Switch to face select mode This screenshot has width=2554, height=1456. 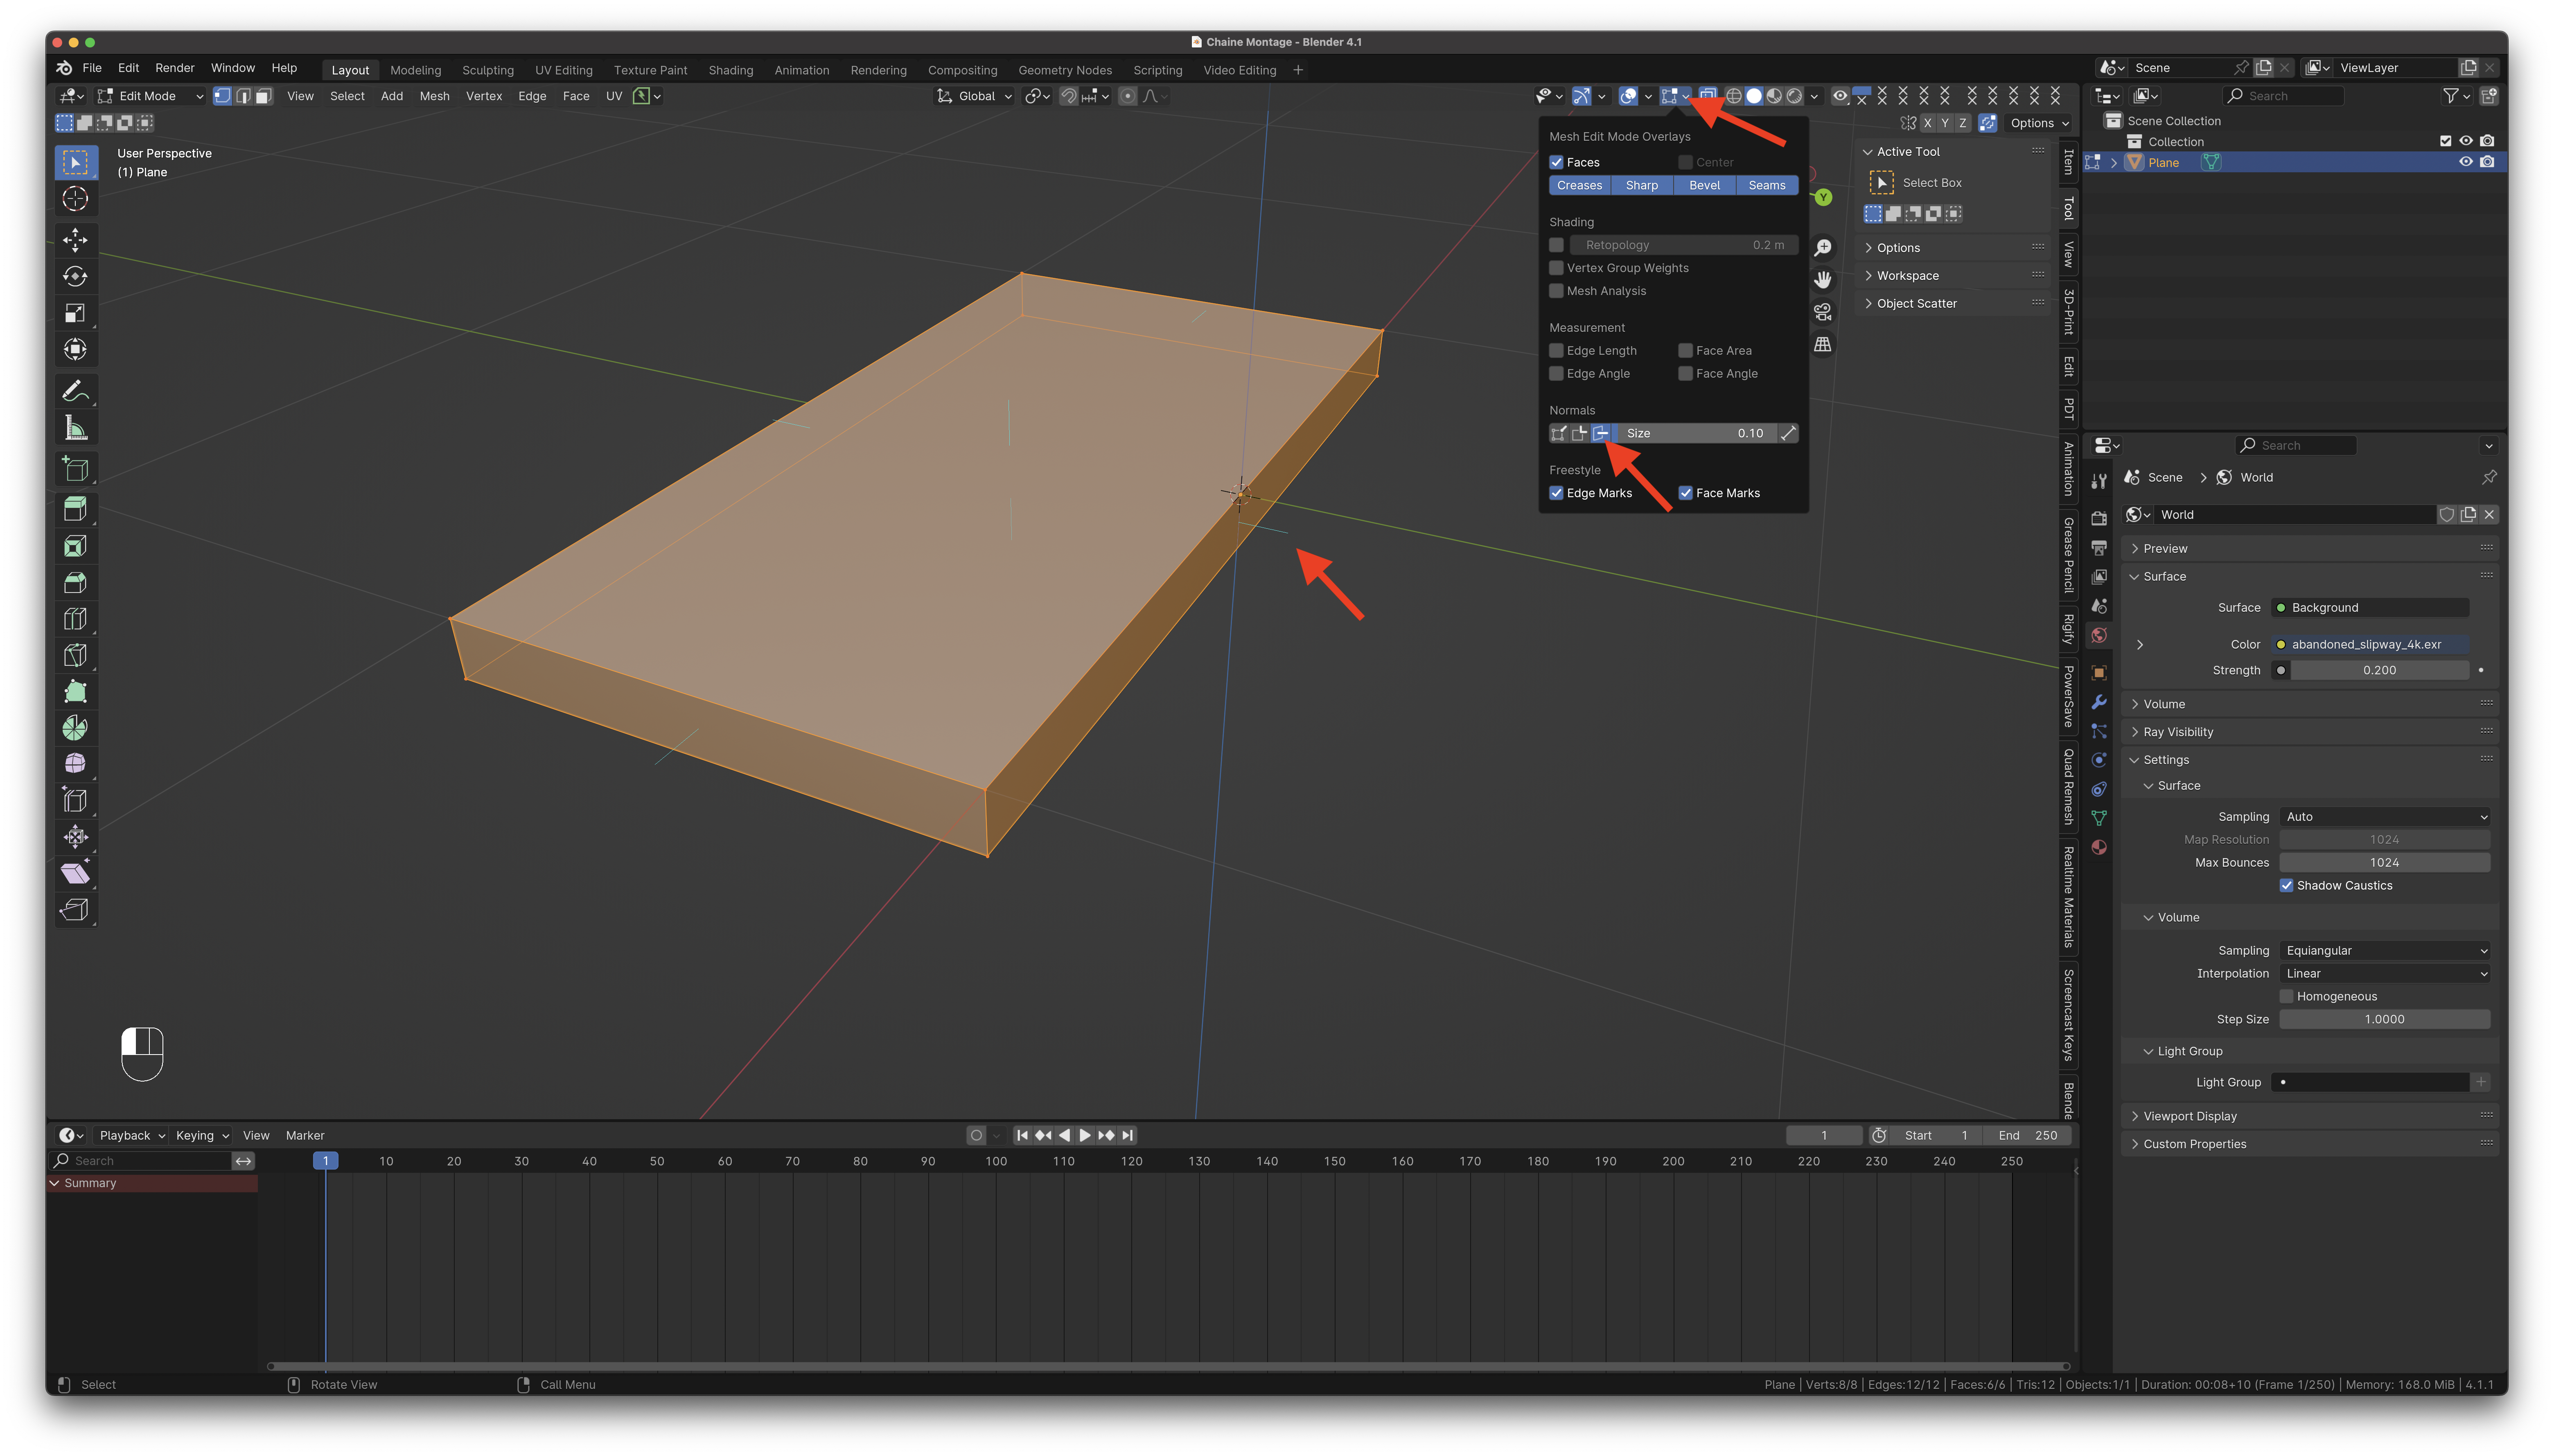click(x=264, y=96)
